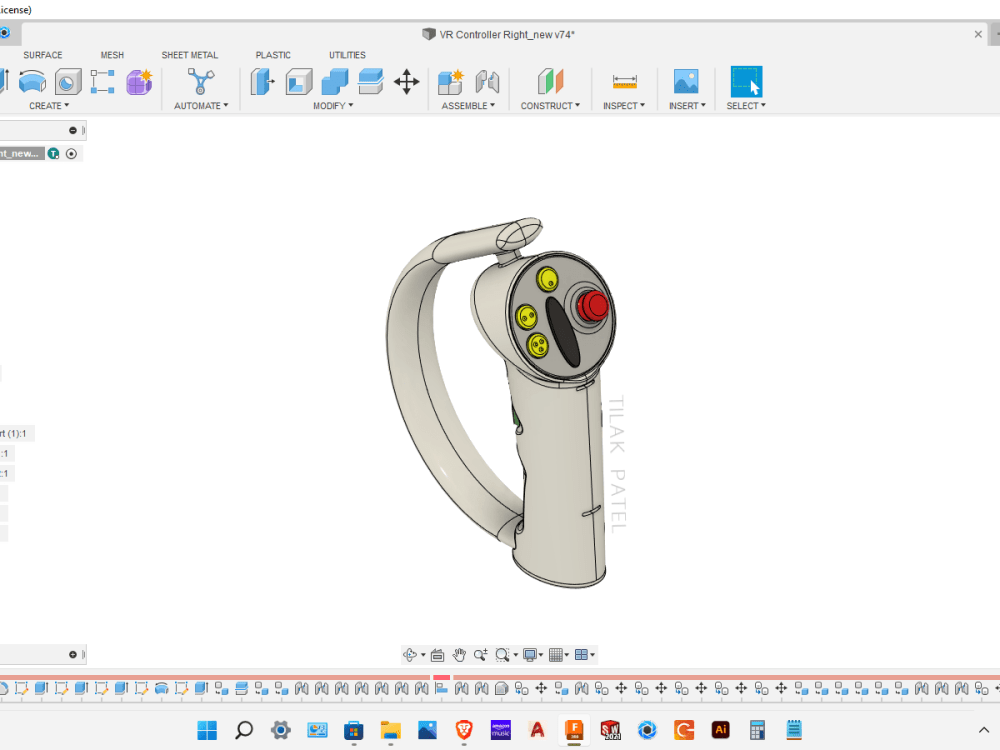Open the MODIFY dropdown menu
The image size is (1000, 750).
point(333,106)
